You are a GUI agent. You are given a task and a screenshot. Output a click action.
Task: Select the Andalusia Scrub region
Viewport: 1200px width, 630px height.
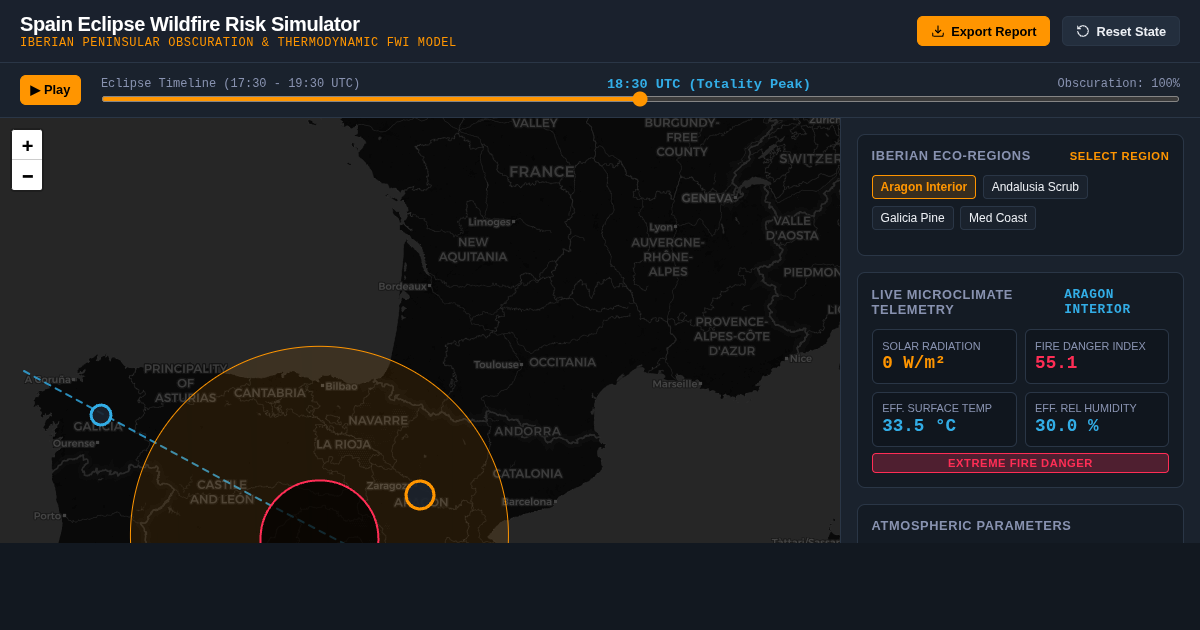click(1035, 187)
